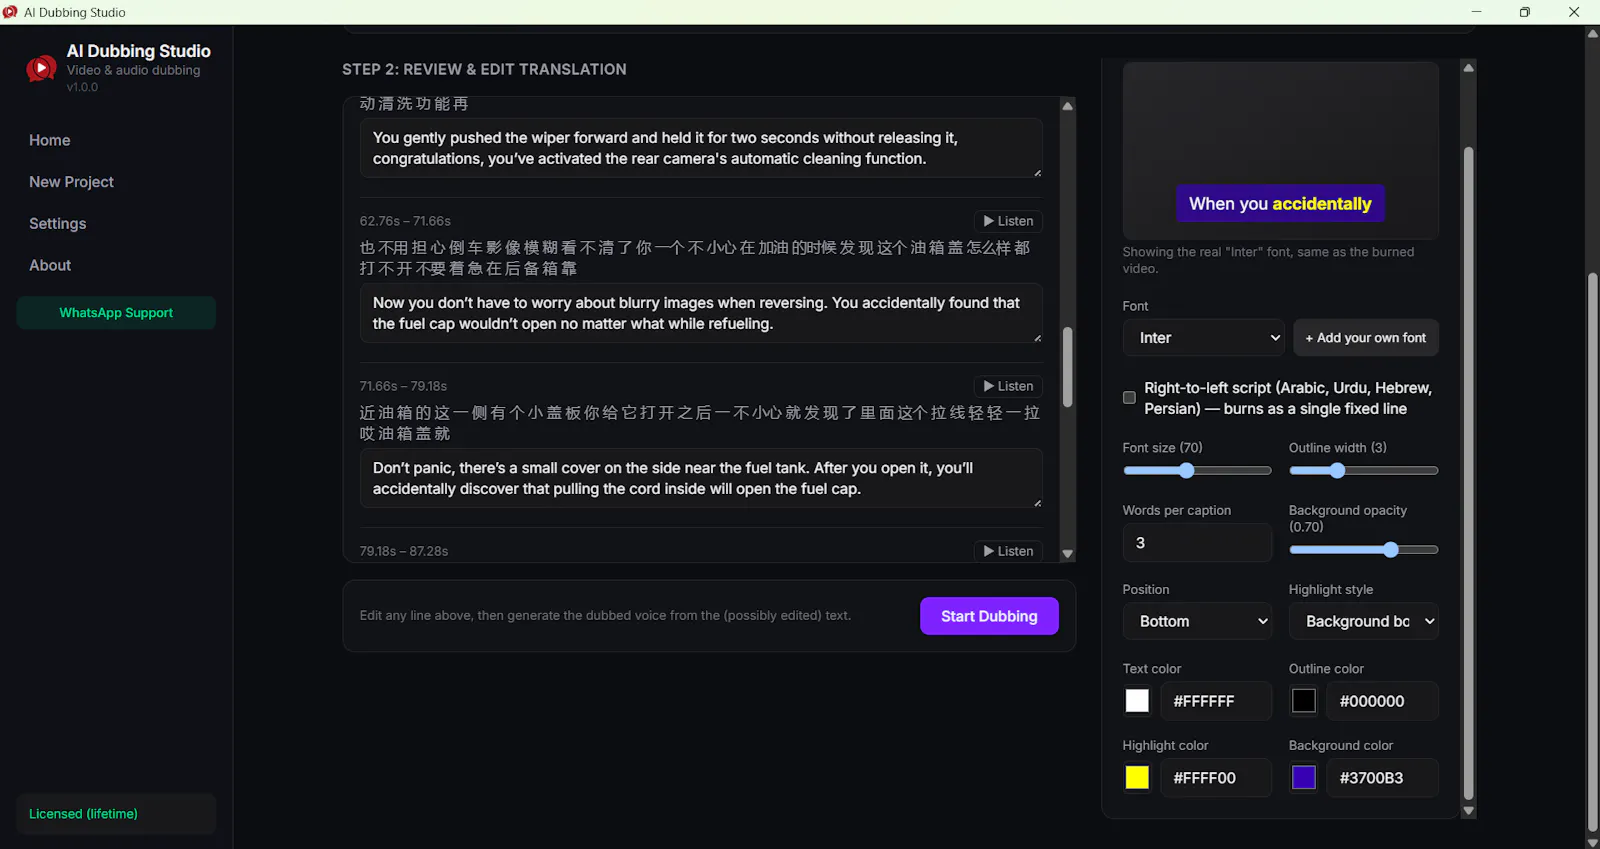The height and width of the screenshot is (849, 1600).
Task: Open Settings in the sidebar
Action: [57, 224]
